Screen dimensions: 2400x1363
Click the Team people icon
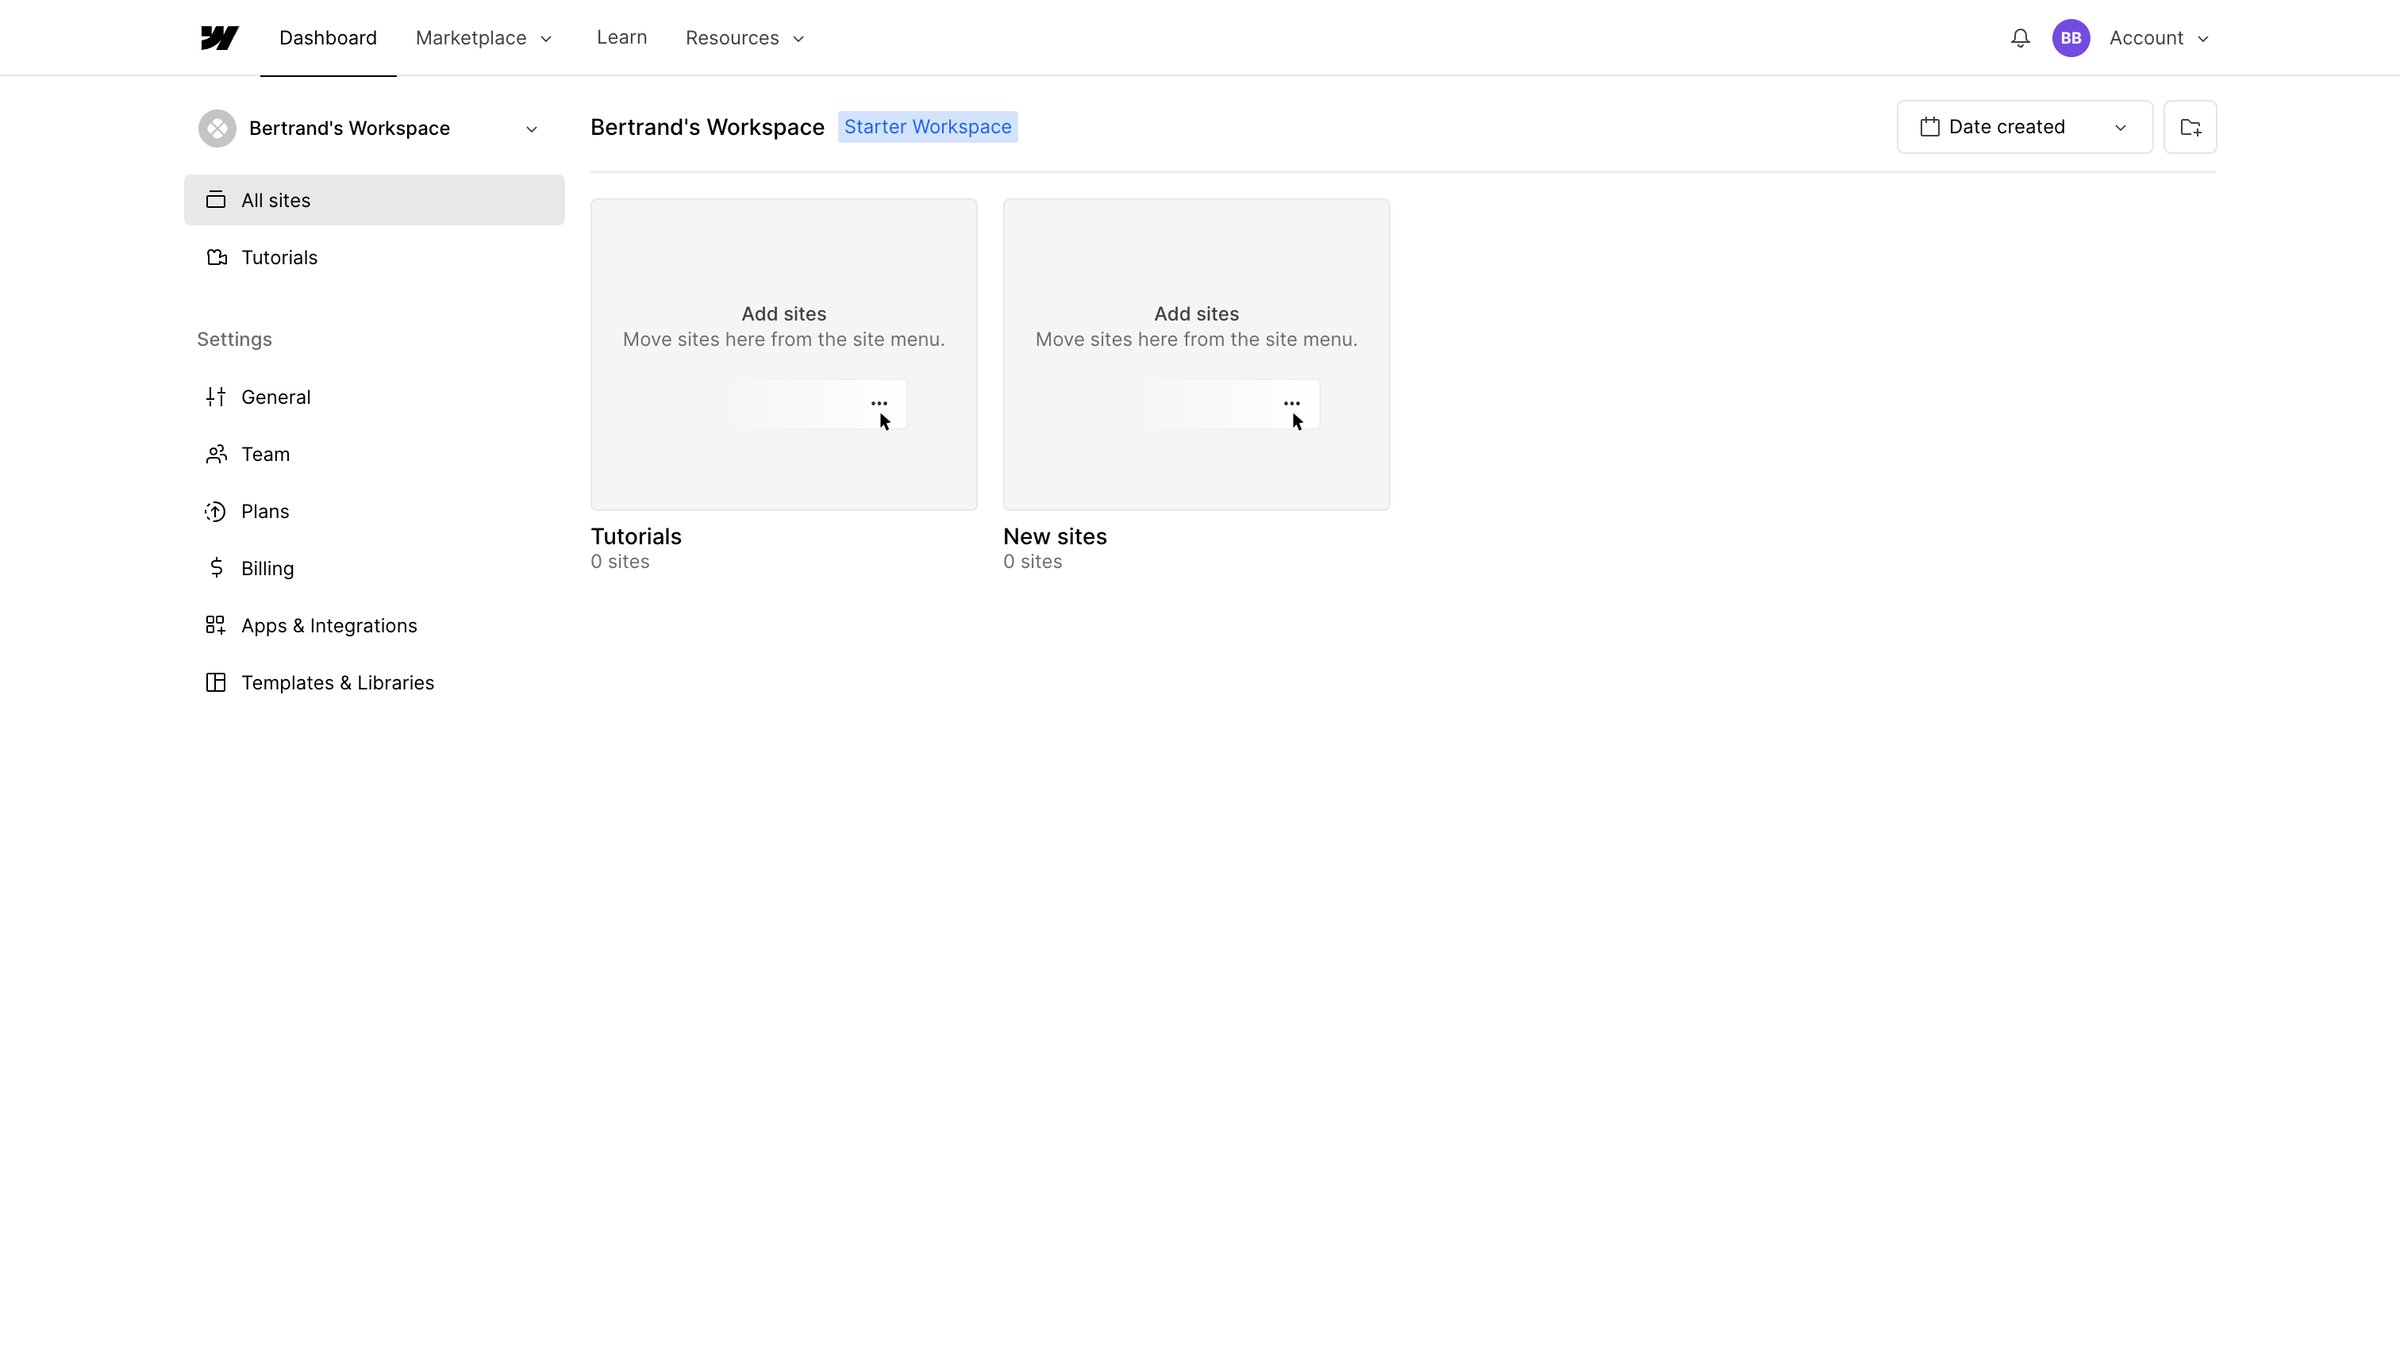pos(216,454)
